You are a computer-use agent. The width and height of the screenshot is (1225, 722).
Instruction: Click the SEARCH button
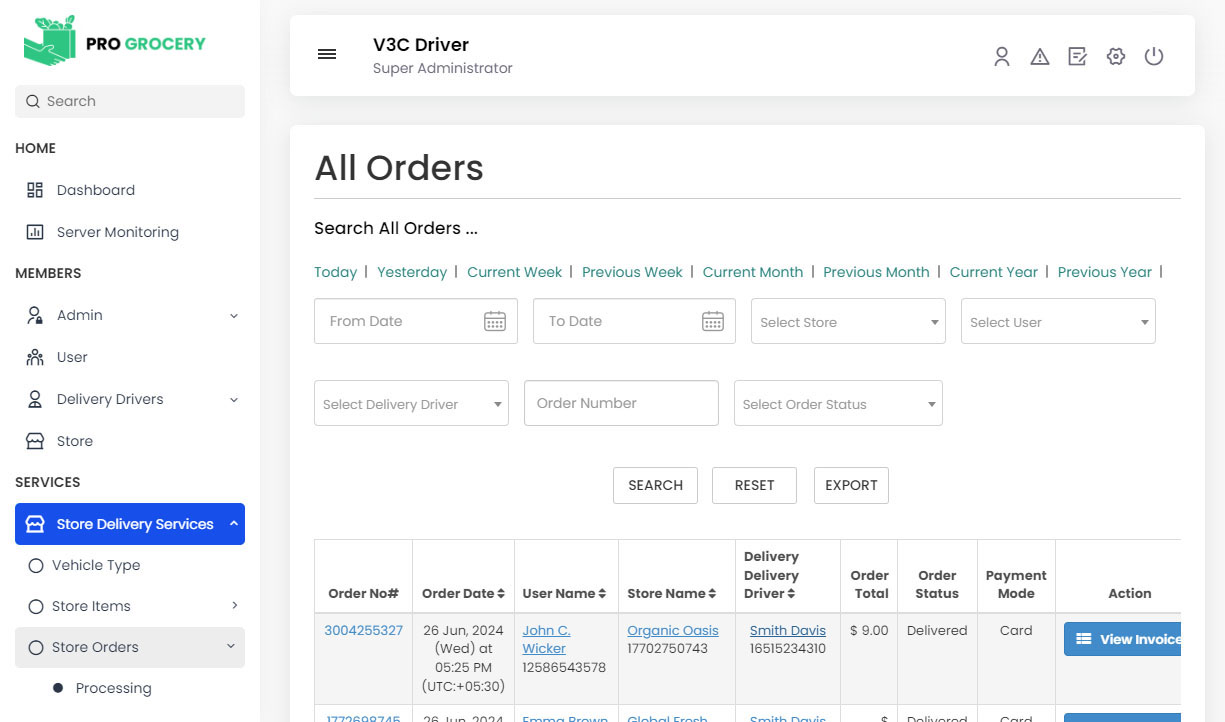[x=655, y=485]
